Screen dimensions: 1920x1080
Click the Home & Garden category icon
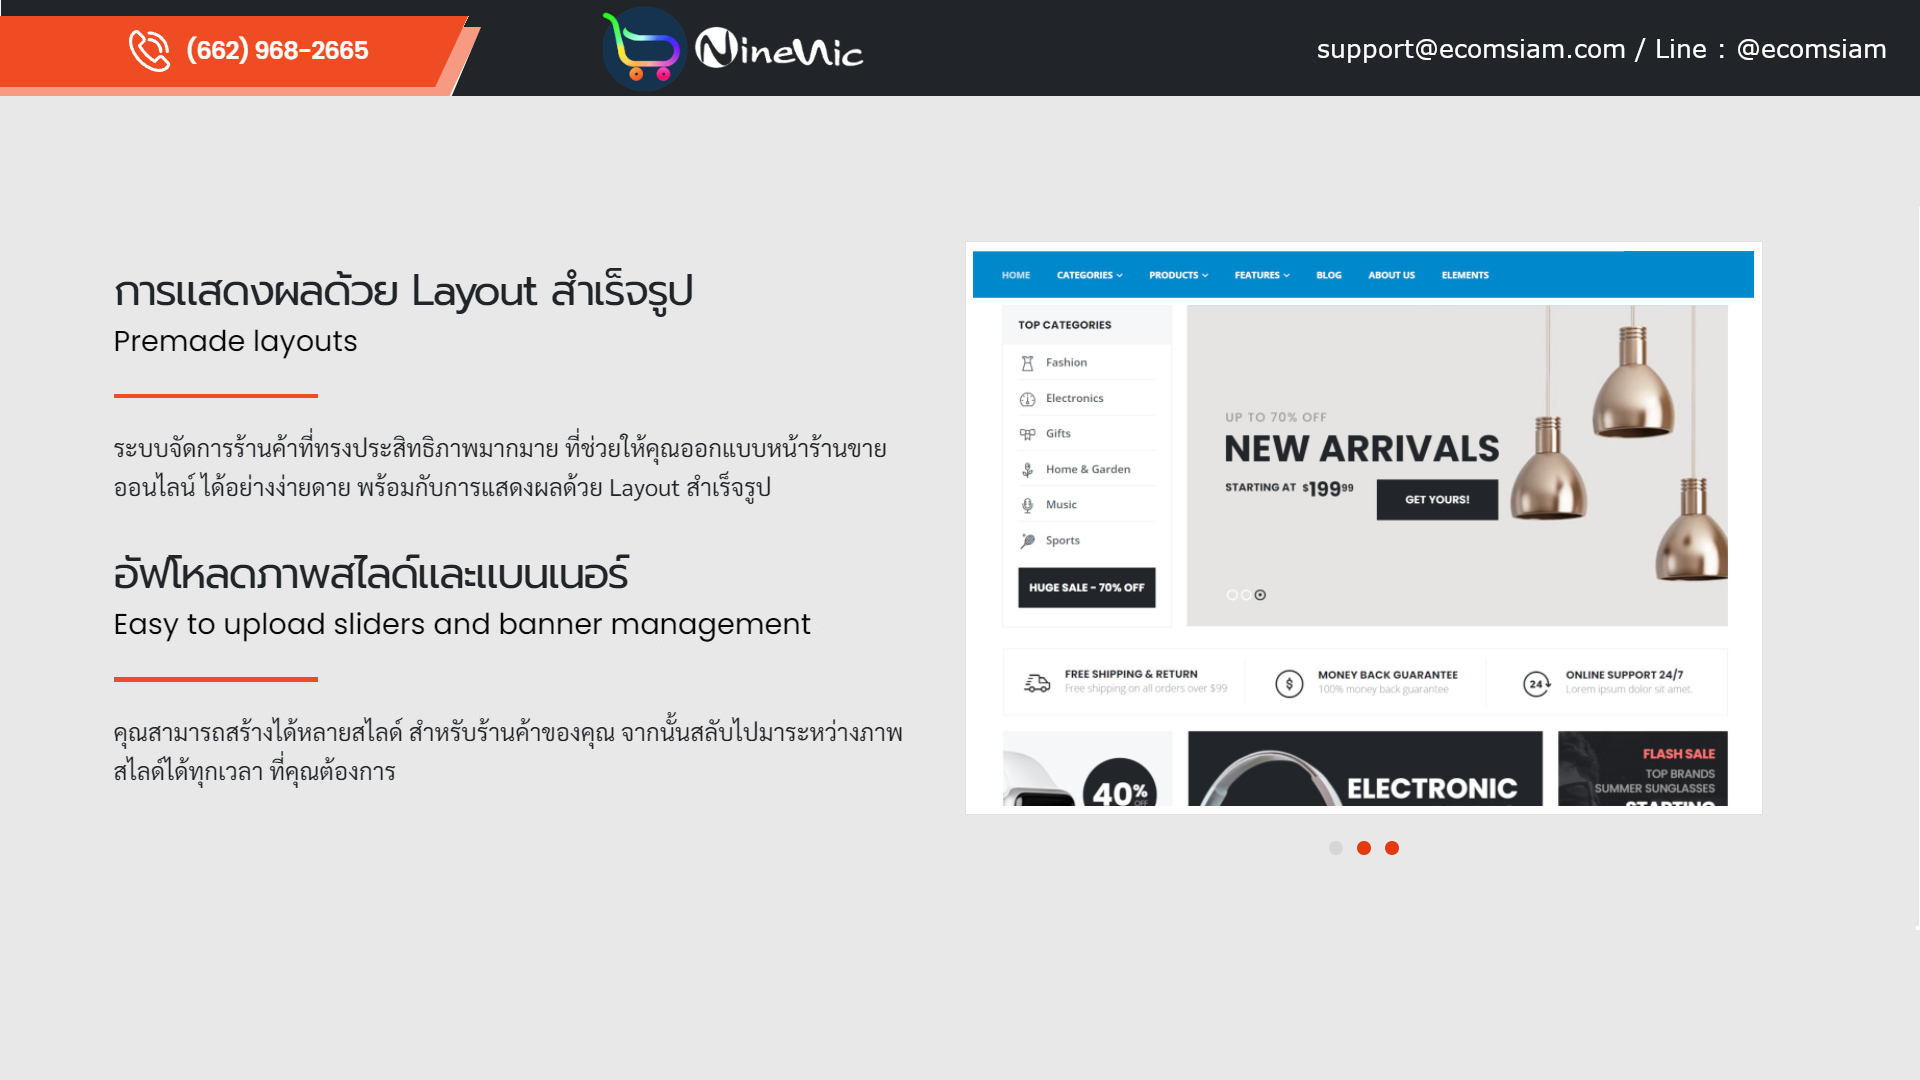[1026, 469]
